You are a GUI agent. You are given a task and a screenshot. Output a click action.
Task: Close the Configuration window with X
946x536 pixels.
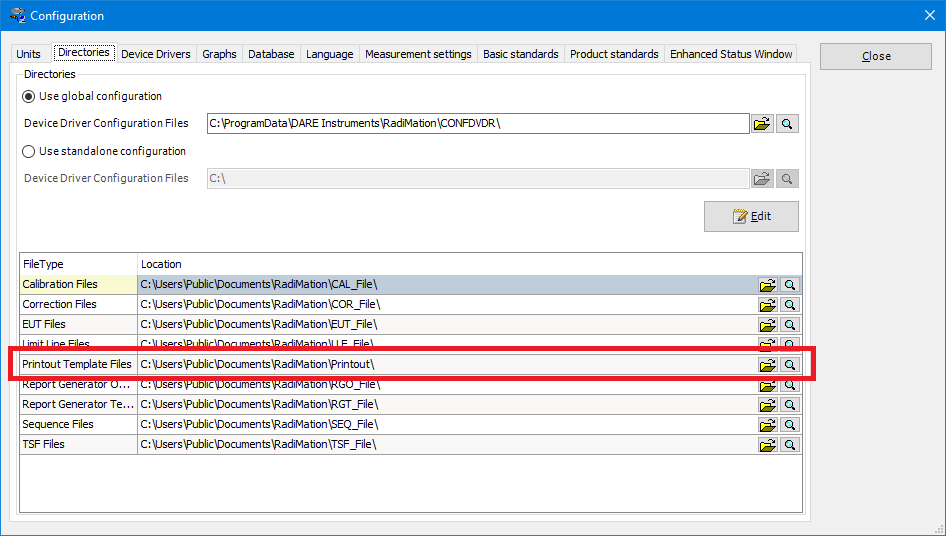930,15
